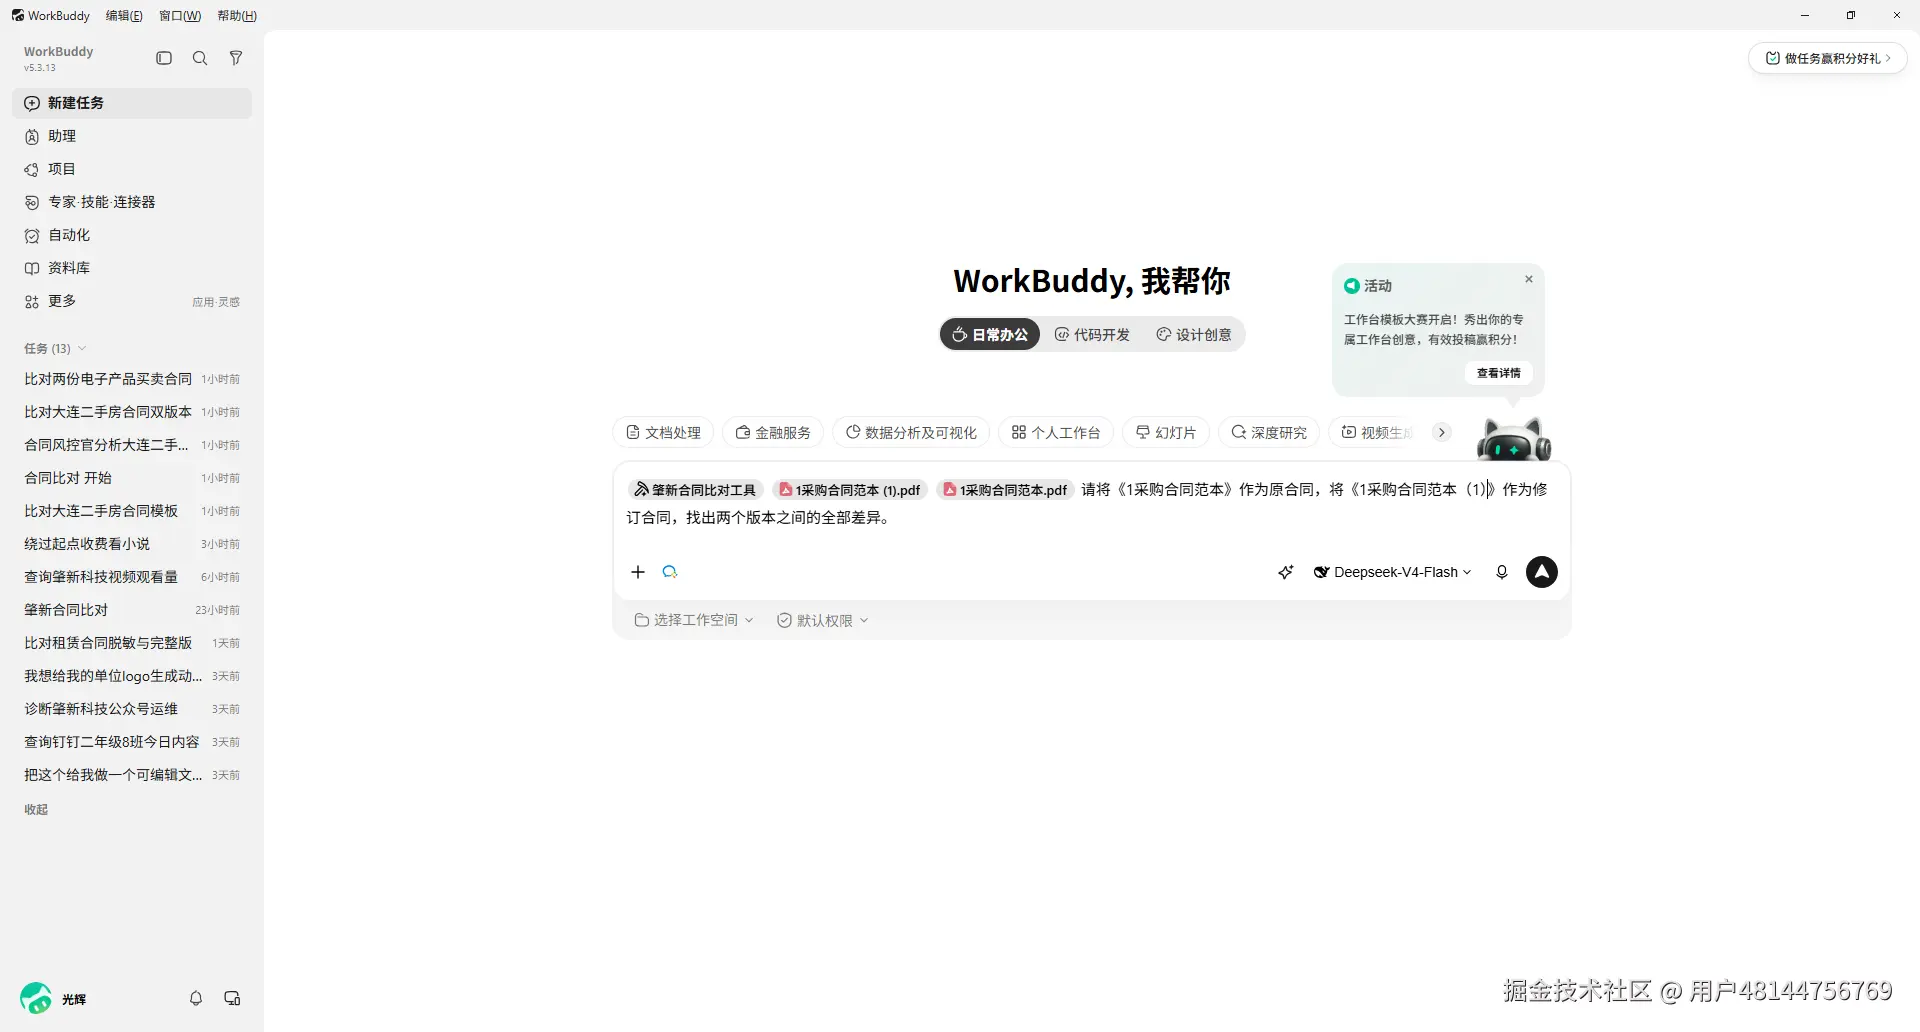The image size is (1920, 1032).
Task: Show more categories with right arrow
Action: [x=1442, y=432]
